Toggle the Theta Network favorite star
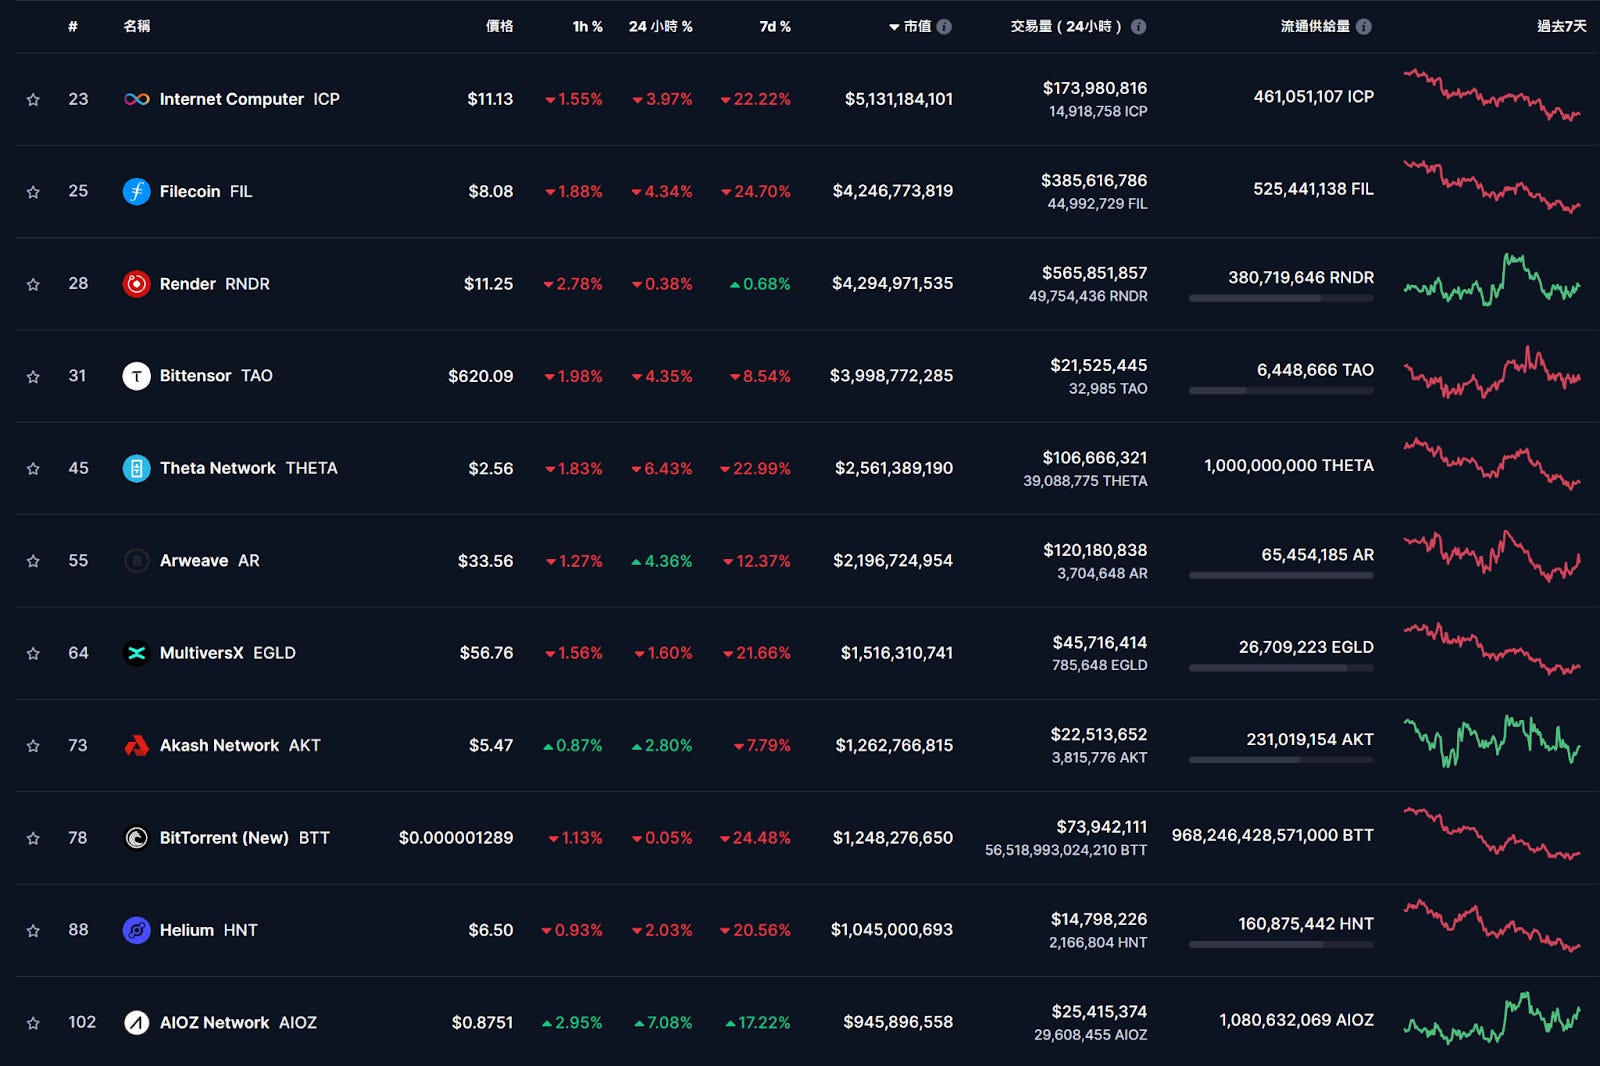The image size is (1600, 1066). click(x=33, y=468)
